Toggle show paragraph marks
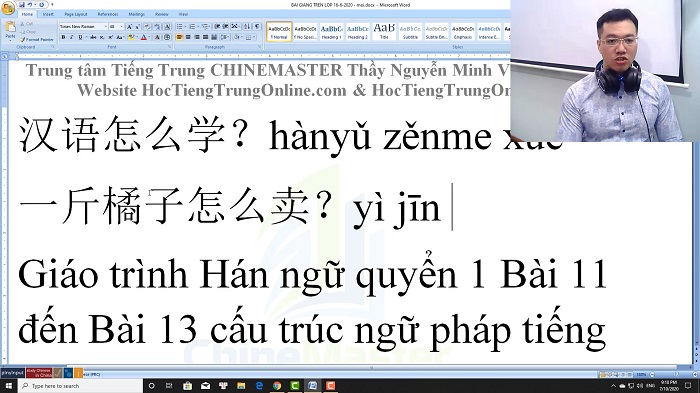Viewport: 700px width, 393px height. pos(257,27)
